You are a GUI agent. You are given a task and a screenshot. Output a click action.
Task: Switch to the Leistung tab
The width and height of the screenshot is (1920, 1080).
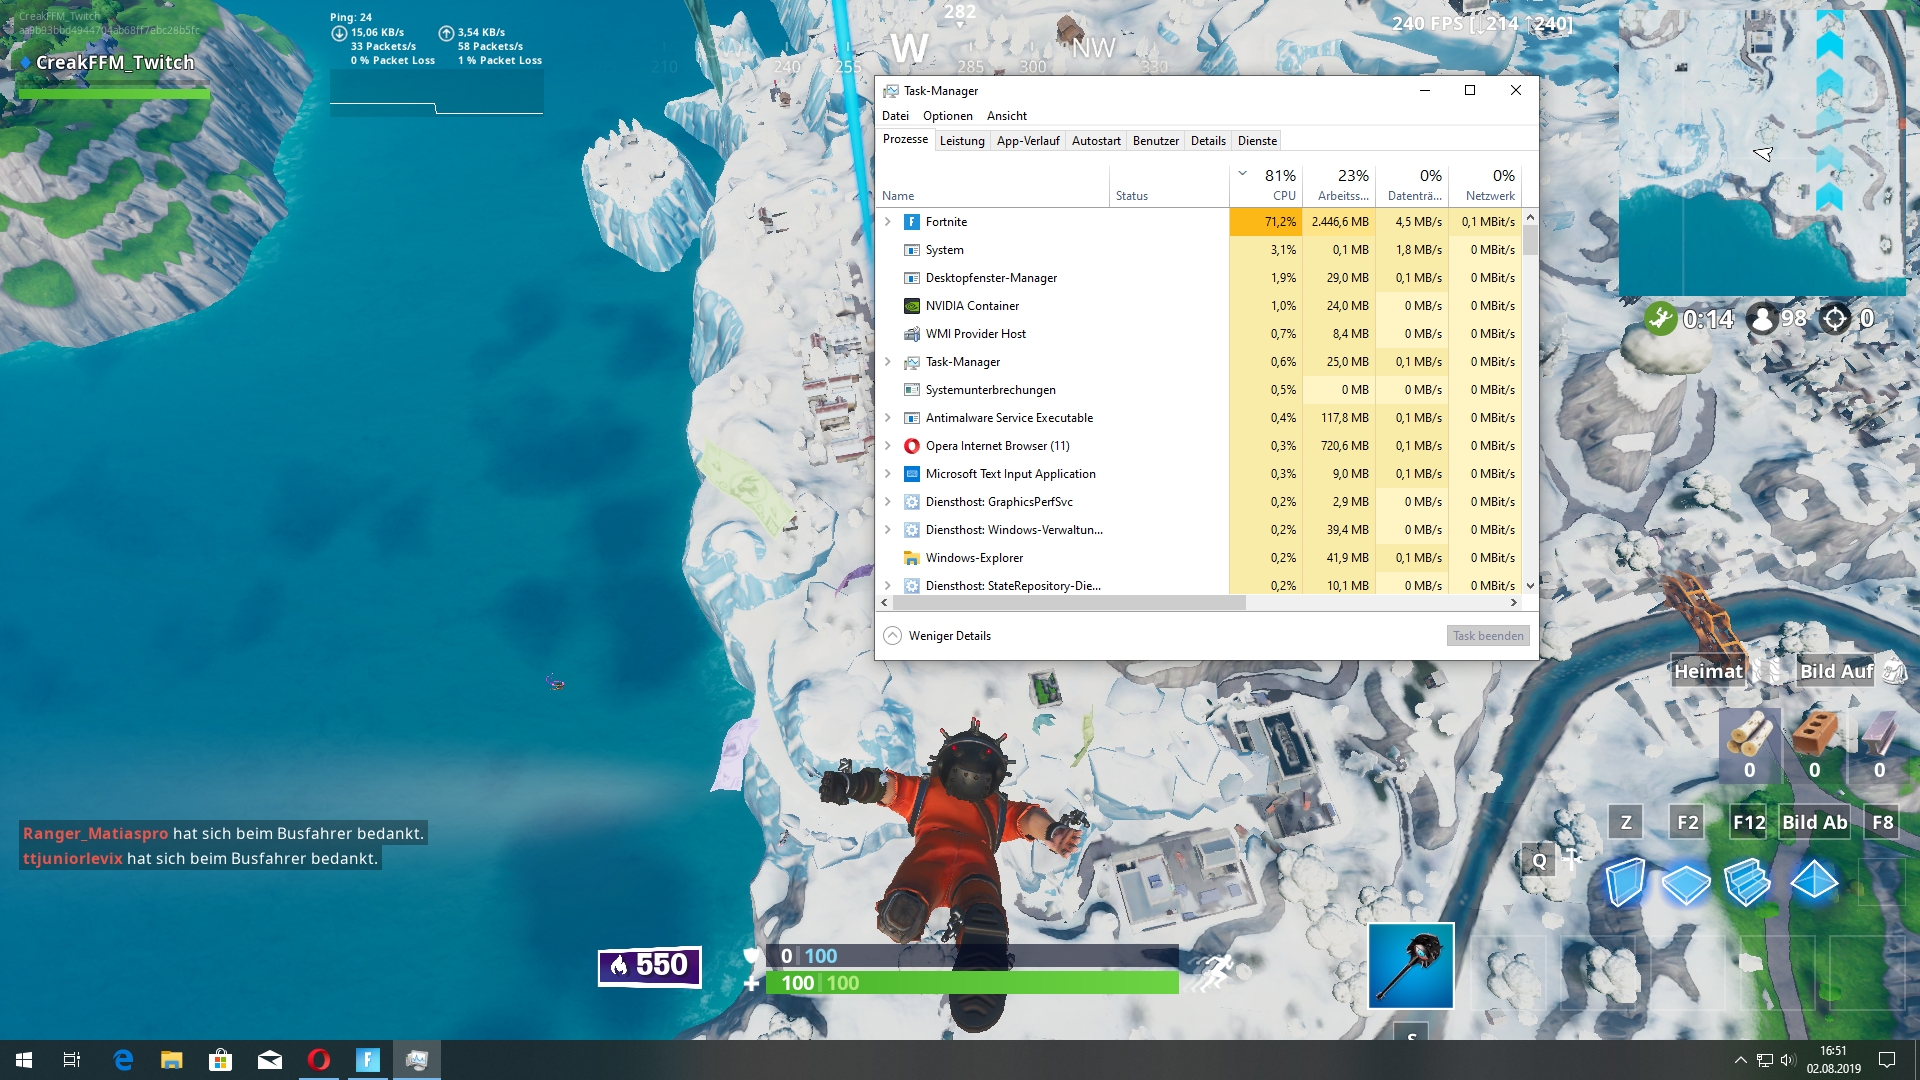962,141
